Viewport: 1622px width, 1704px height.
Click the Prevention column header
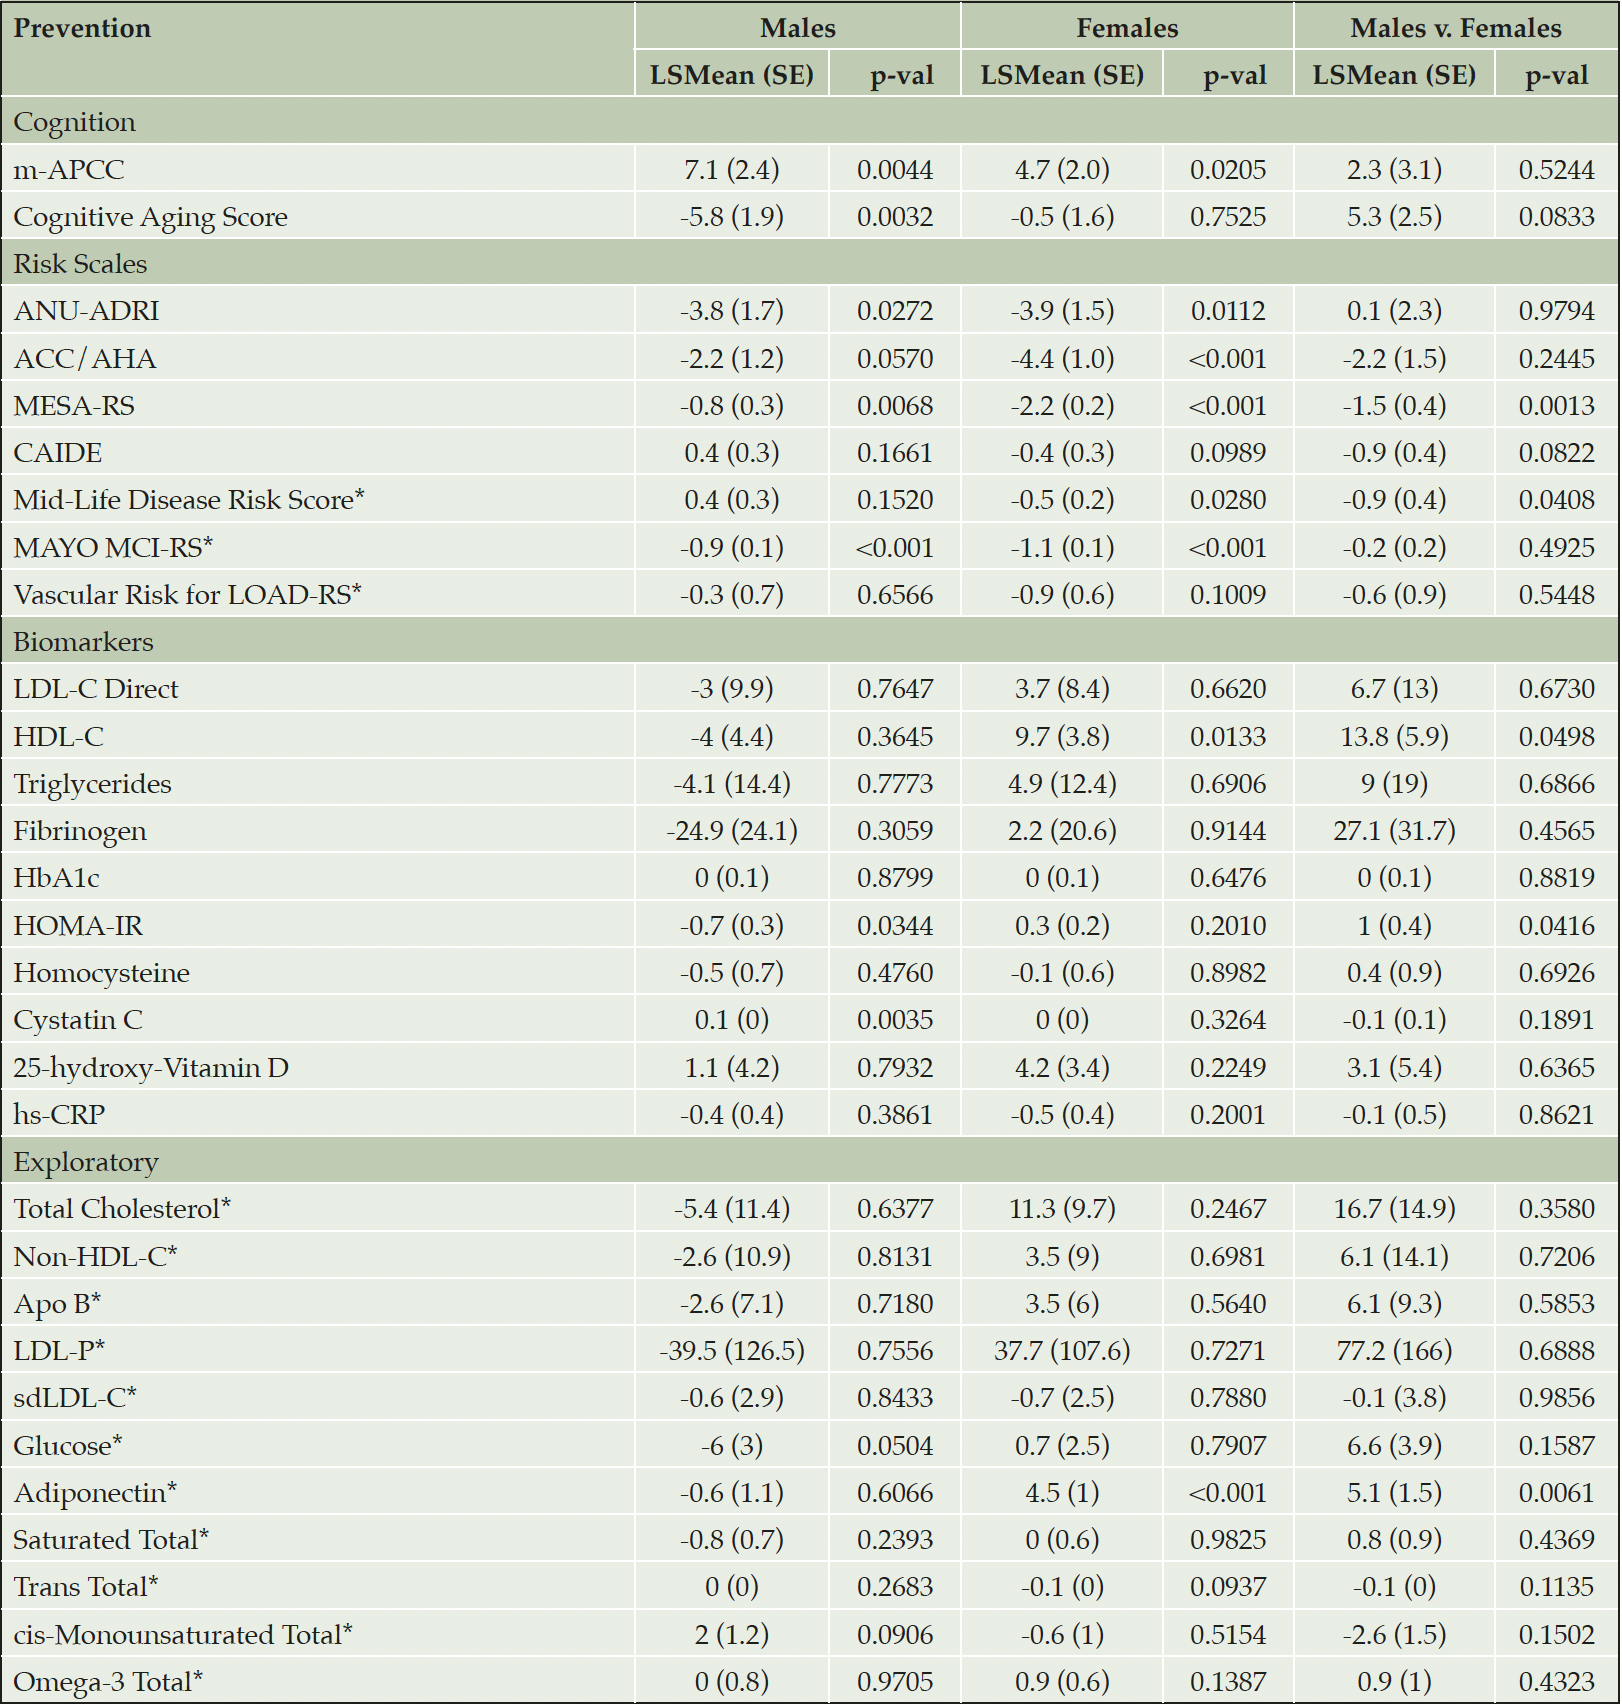82,28
